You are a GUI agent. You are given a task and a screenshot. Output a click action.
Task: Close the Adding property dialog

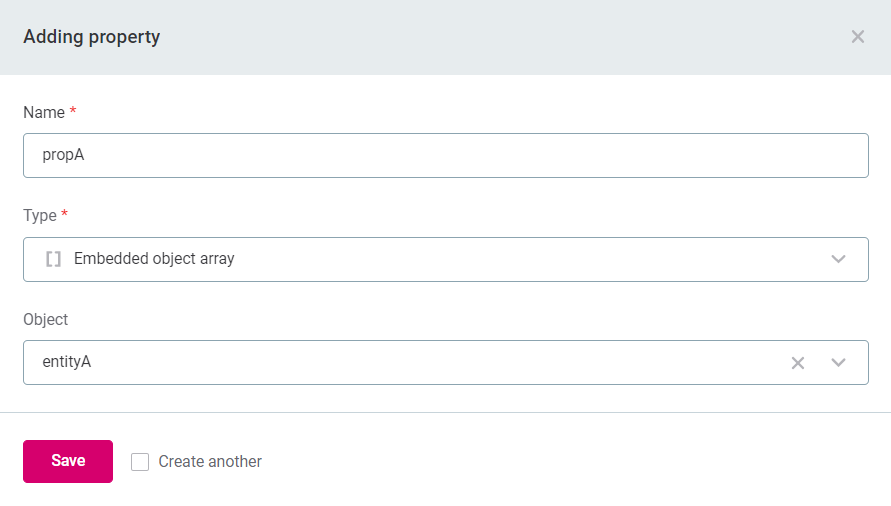coord(857,37)
